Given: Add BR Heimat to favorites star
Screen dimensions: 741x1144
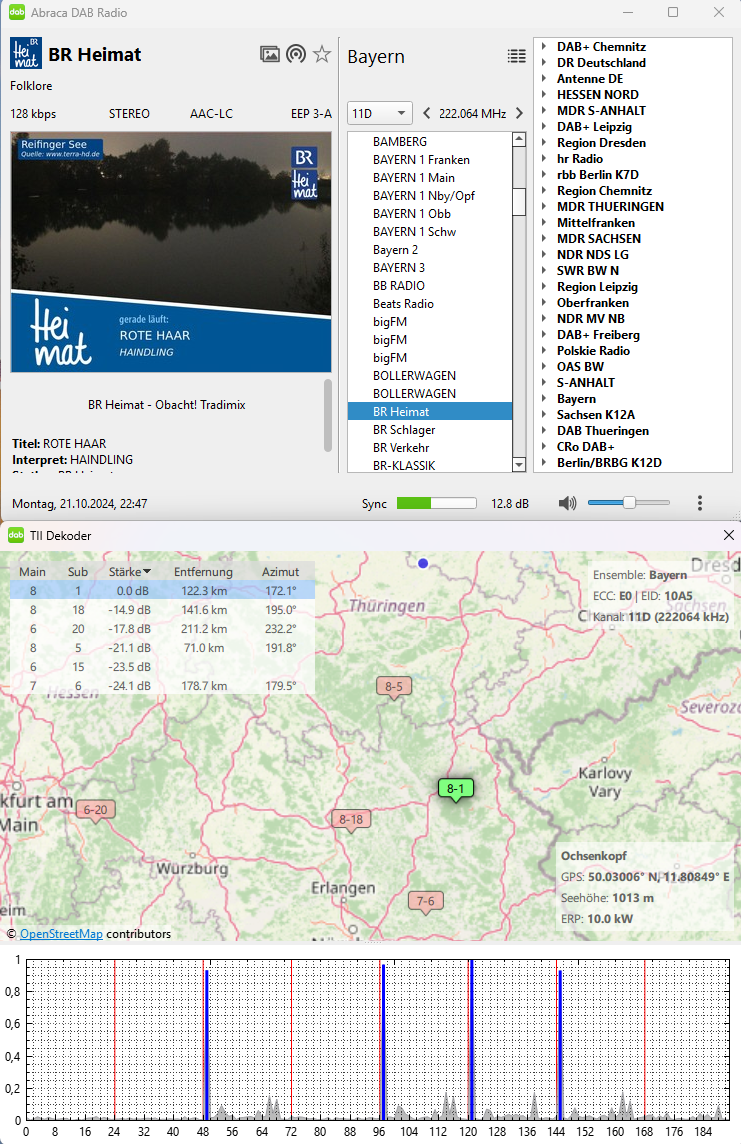Looking at the screenshot, I should [322, 54].
